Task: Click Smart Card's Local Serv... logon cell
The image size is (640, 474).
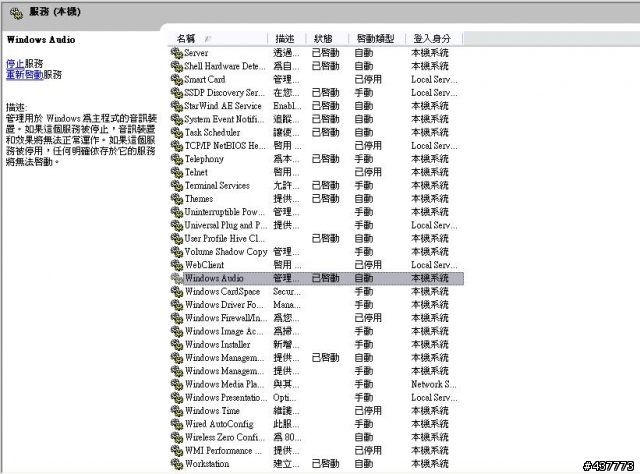Action: (434, 79)
